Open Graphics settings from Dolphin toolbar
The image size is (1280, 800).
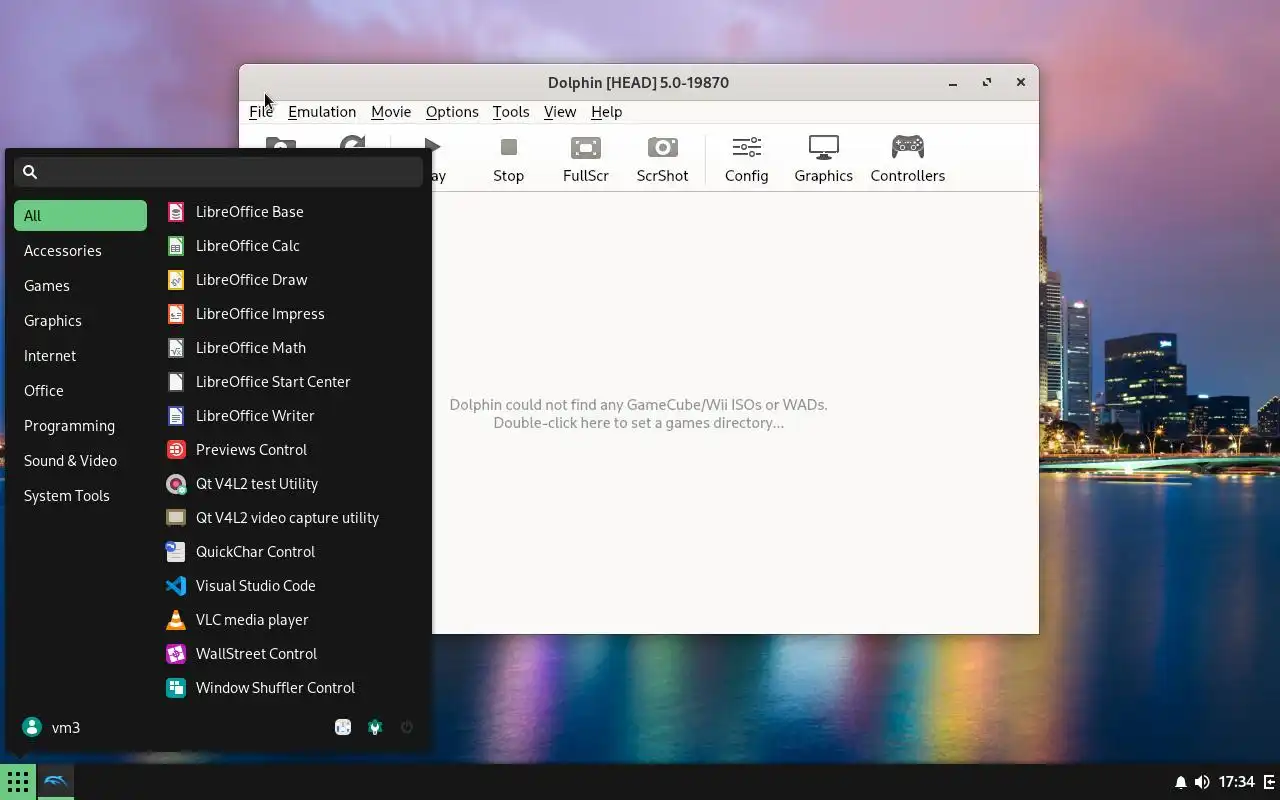[823, 160]
